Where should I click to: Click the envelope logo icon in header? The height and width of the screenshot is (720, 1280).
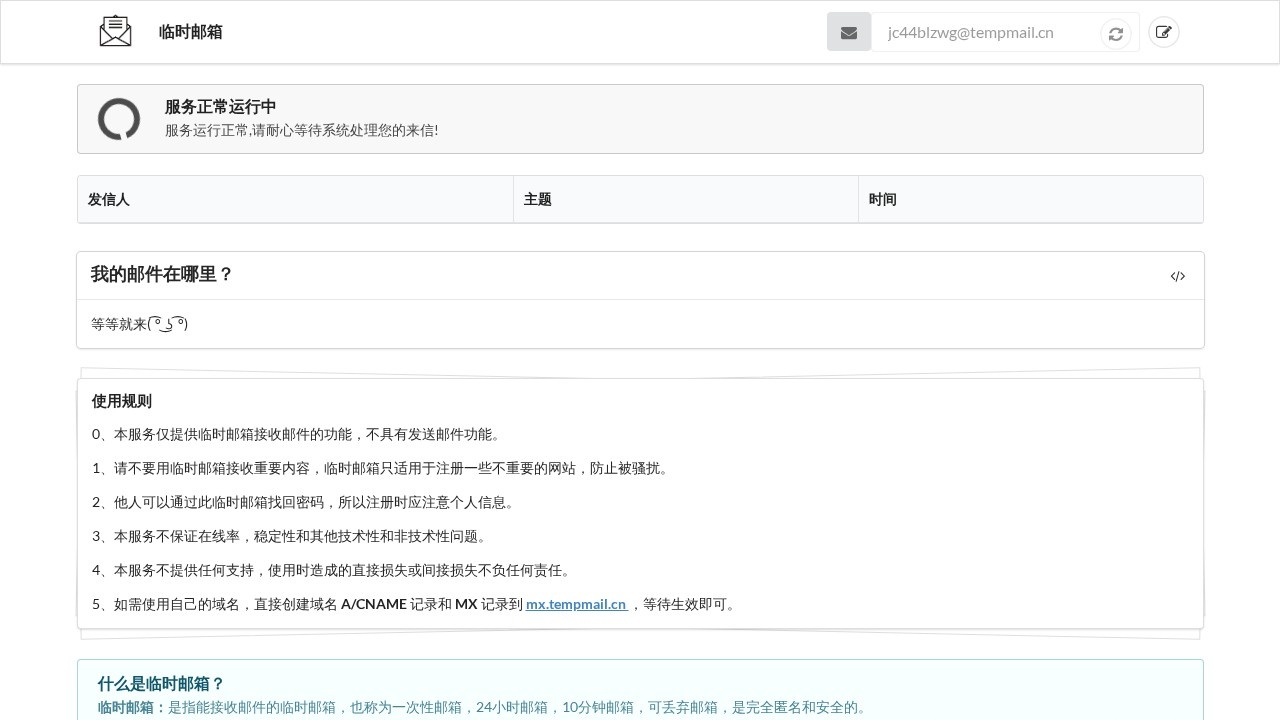(x=116, y=32)
